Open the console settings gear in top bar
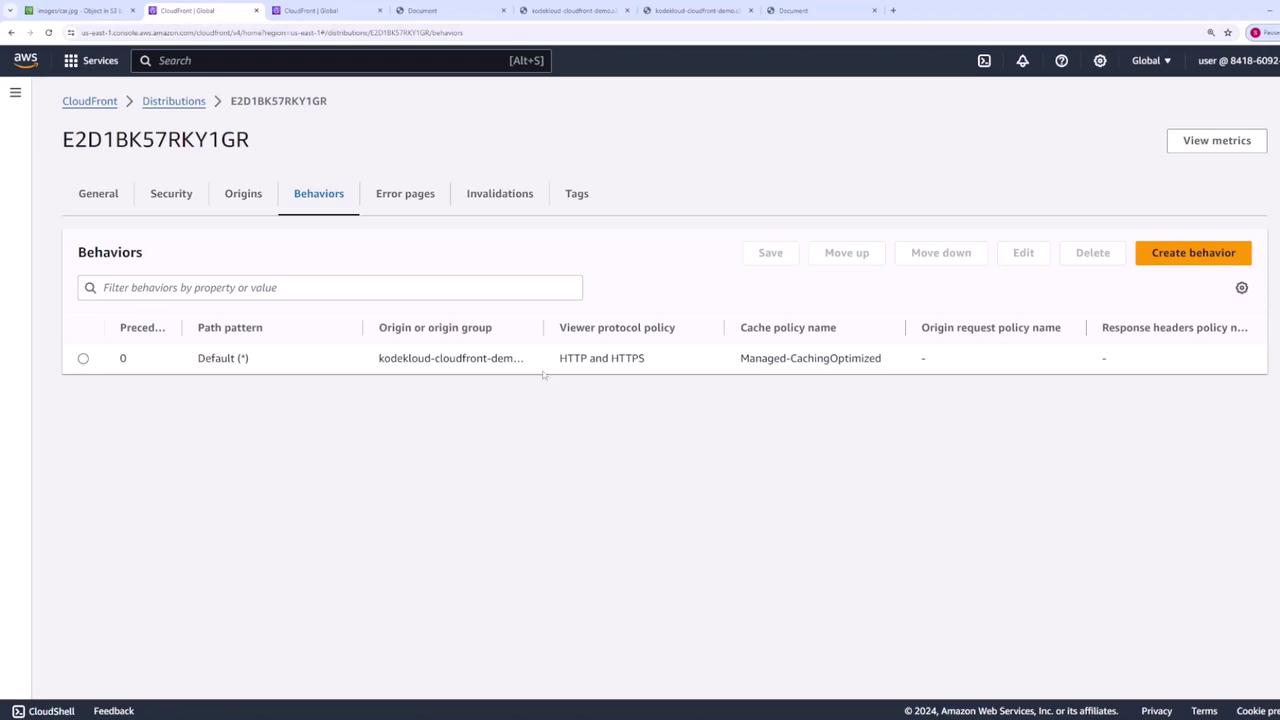The height and width of the screenshot is (720, 1280). pyautogui.click(x=1100, y=60)
